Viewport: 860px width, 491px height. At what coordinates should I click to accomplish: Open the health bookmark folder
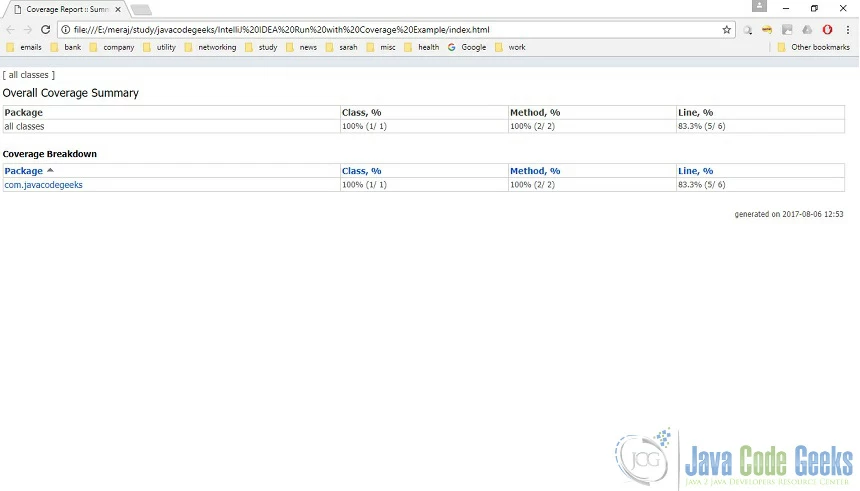tap(422, 47)
